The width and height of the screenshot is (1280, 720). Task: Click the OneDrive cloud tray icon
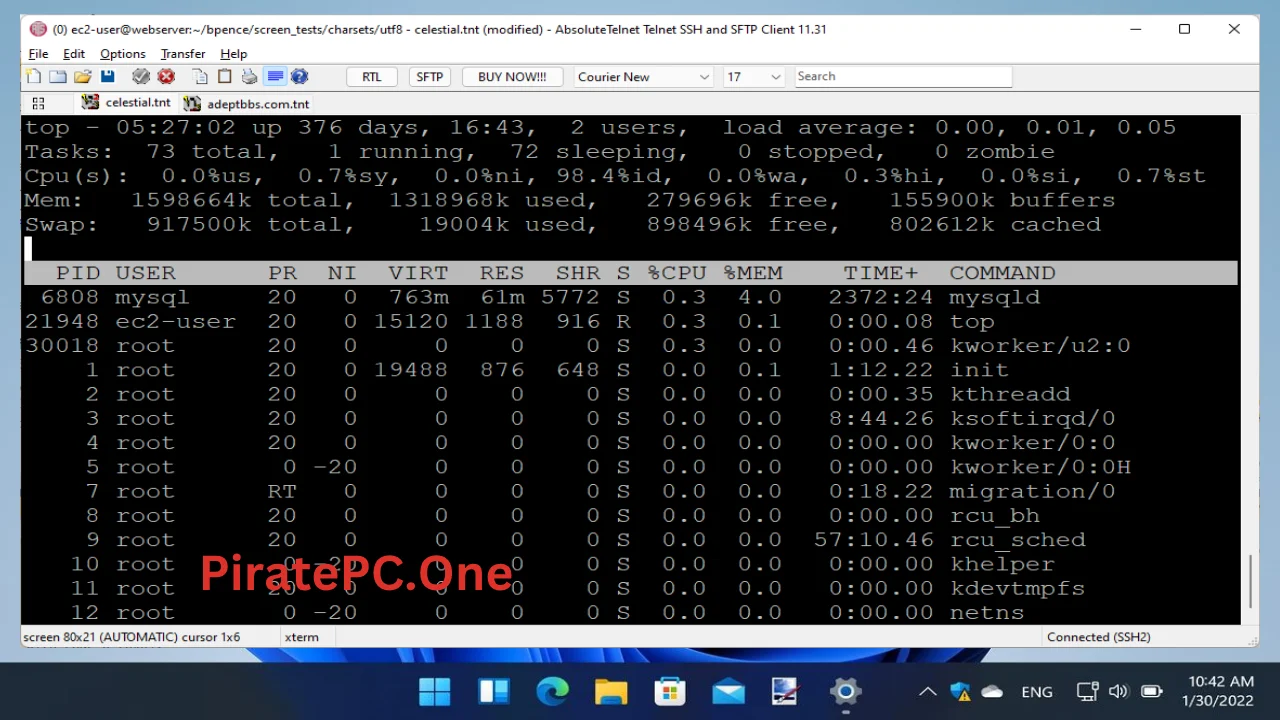(x=992, y=691)
